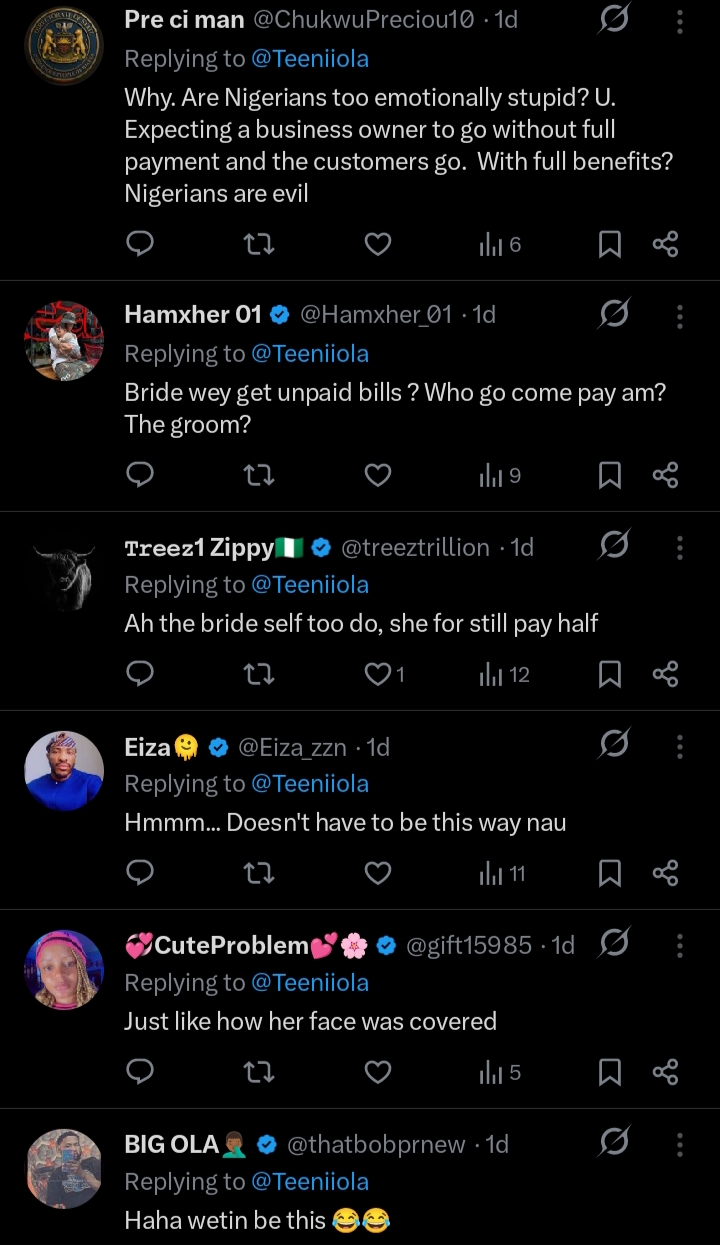
Task: Share Pre ci man's tweet
Action: (665, 244)
